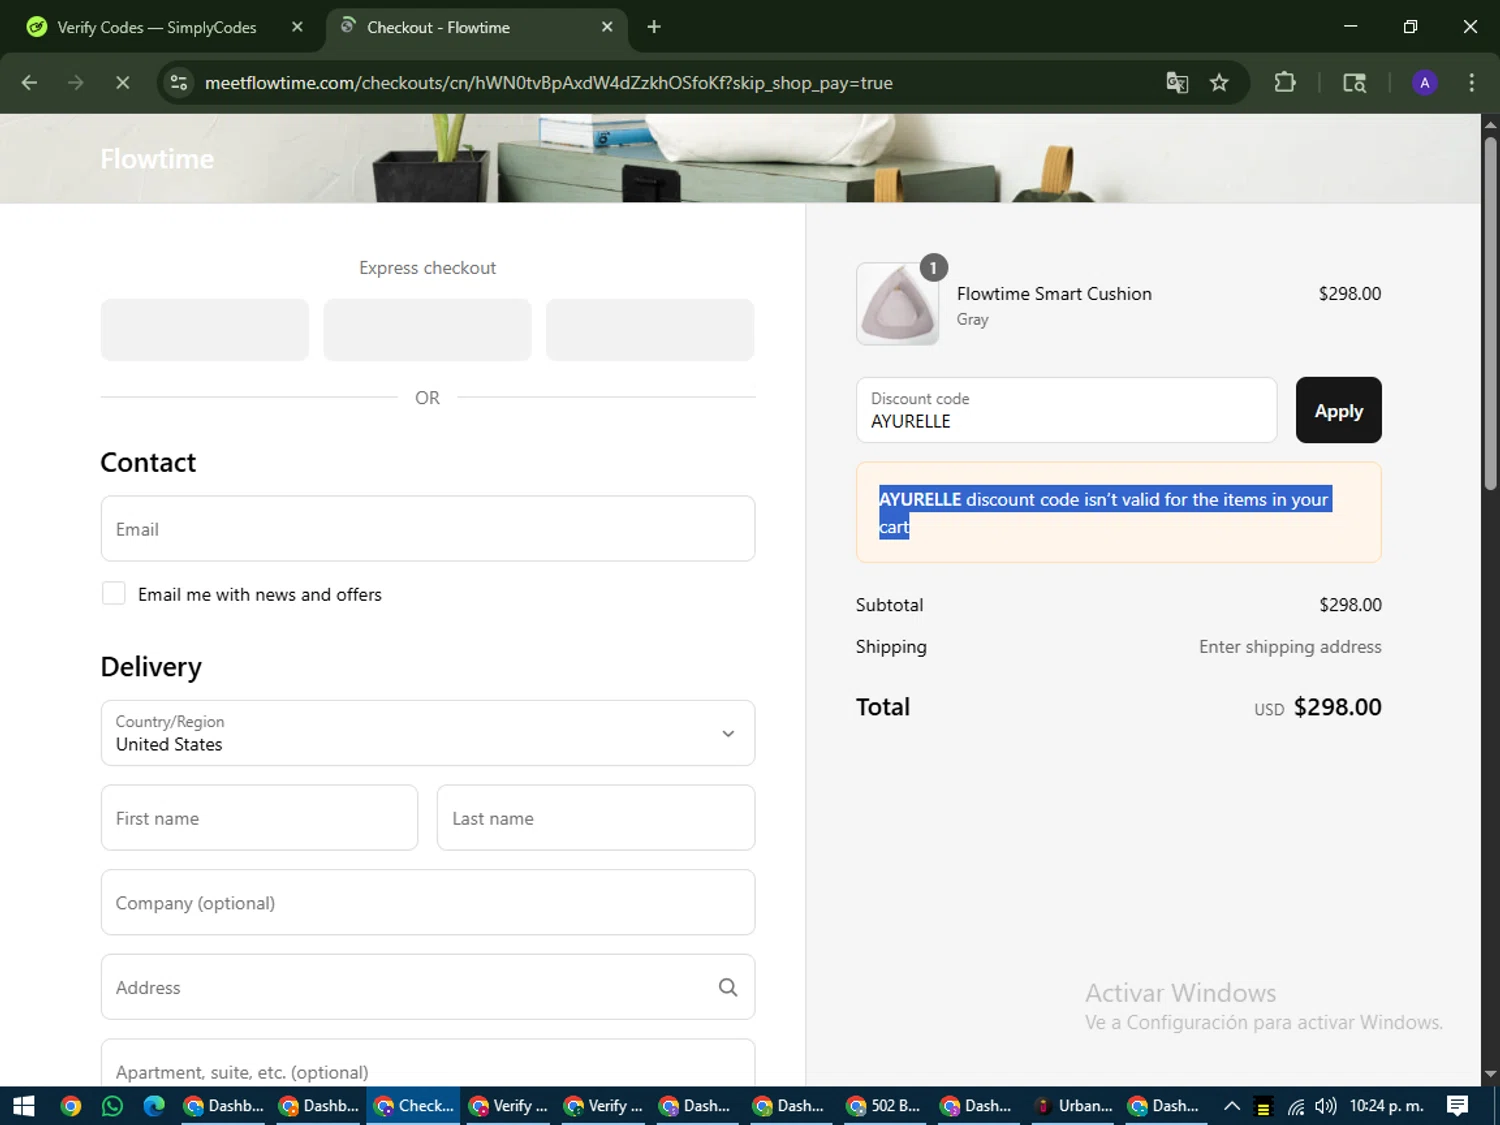The image size is (1500, 1125).
Task: Click the browser back arrow
Action: [x=29, y=83]
